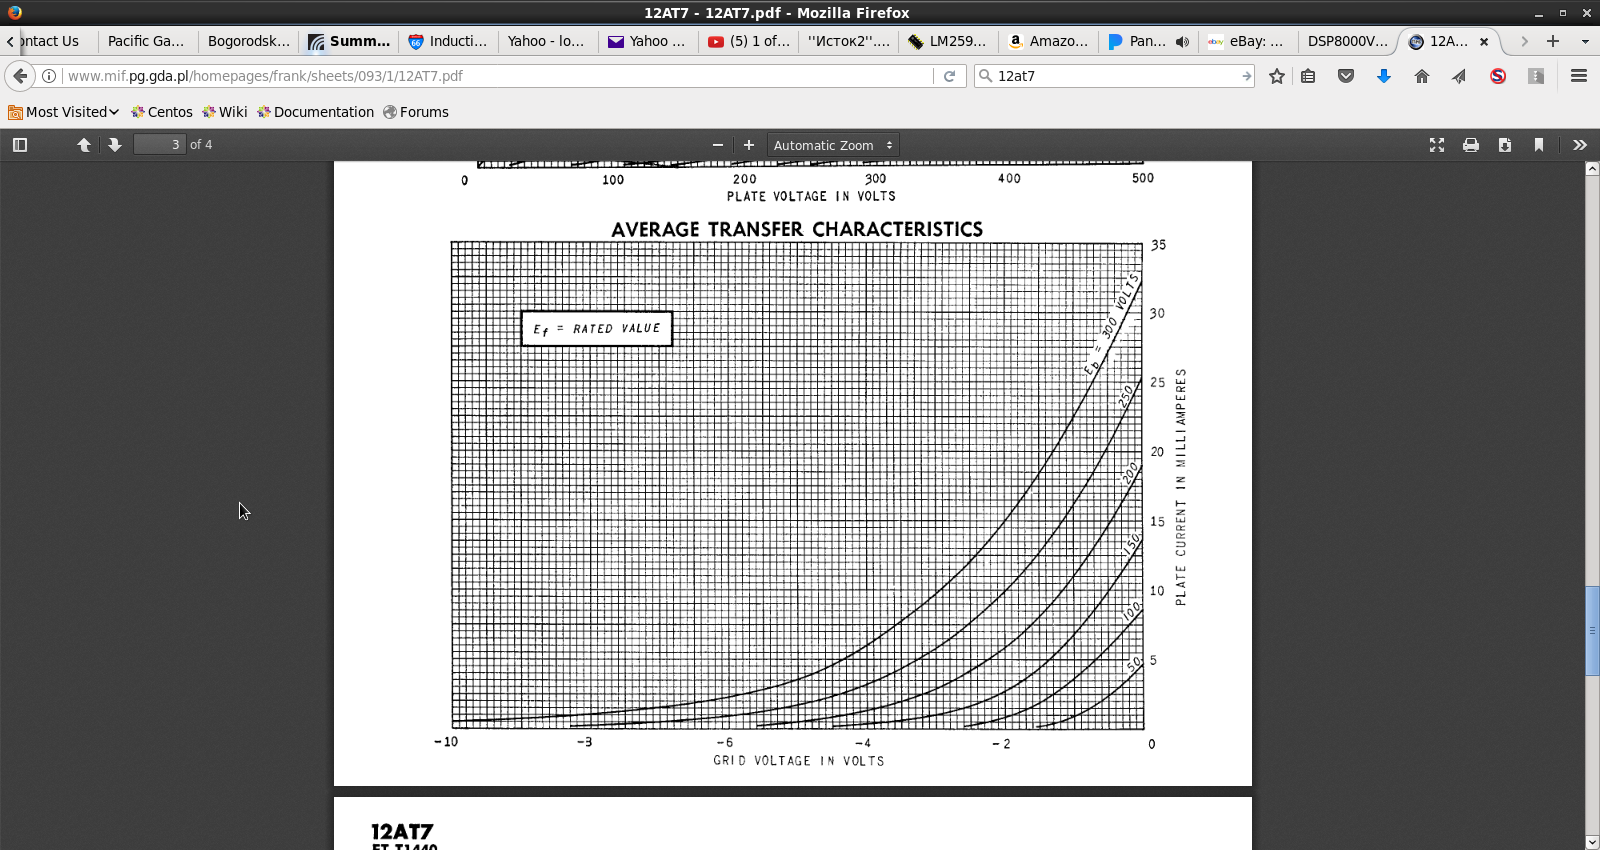Open the Centos bookmark
The height and width of the screenshot is (850, 1600).
(162, 112)
